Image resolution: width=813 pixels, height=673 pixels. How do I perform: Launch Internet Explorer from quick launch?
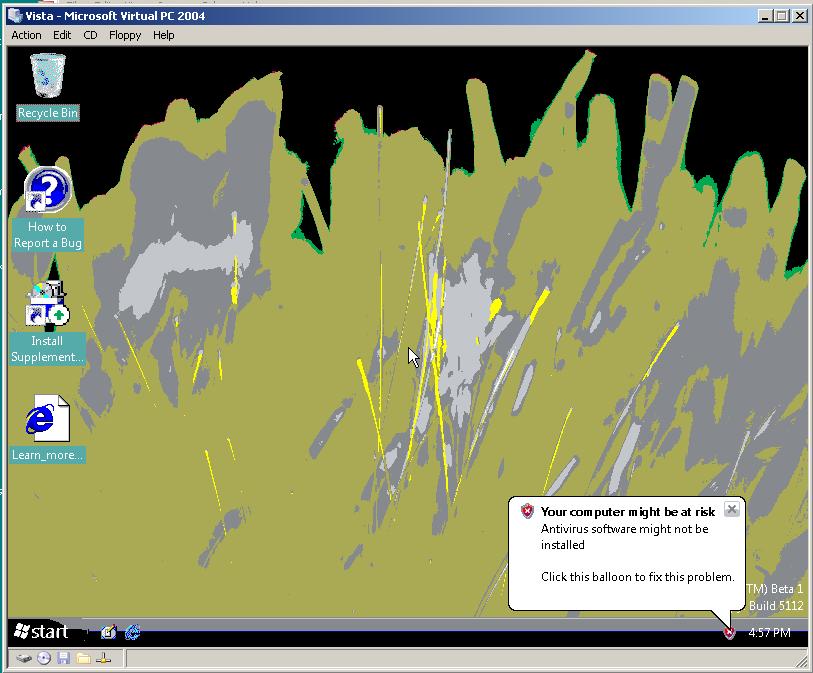click(133, 632)
